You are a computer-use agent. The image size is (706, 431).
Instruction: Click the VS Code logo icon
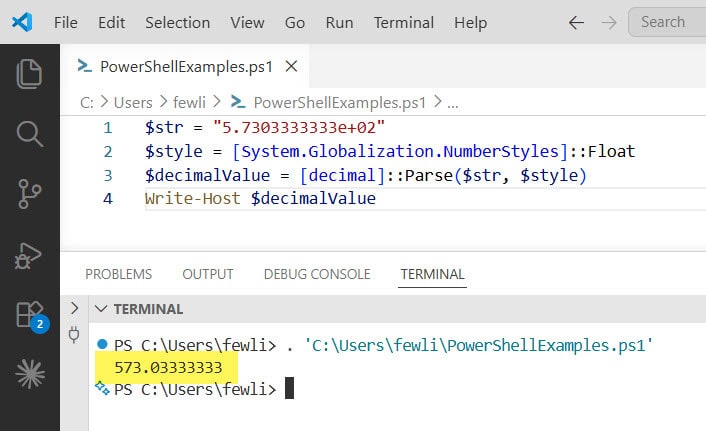pos(22,22)
